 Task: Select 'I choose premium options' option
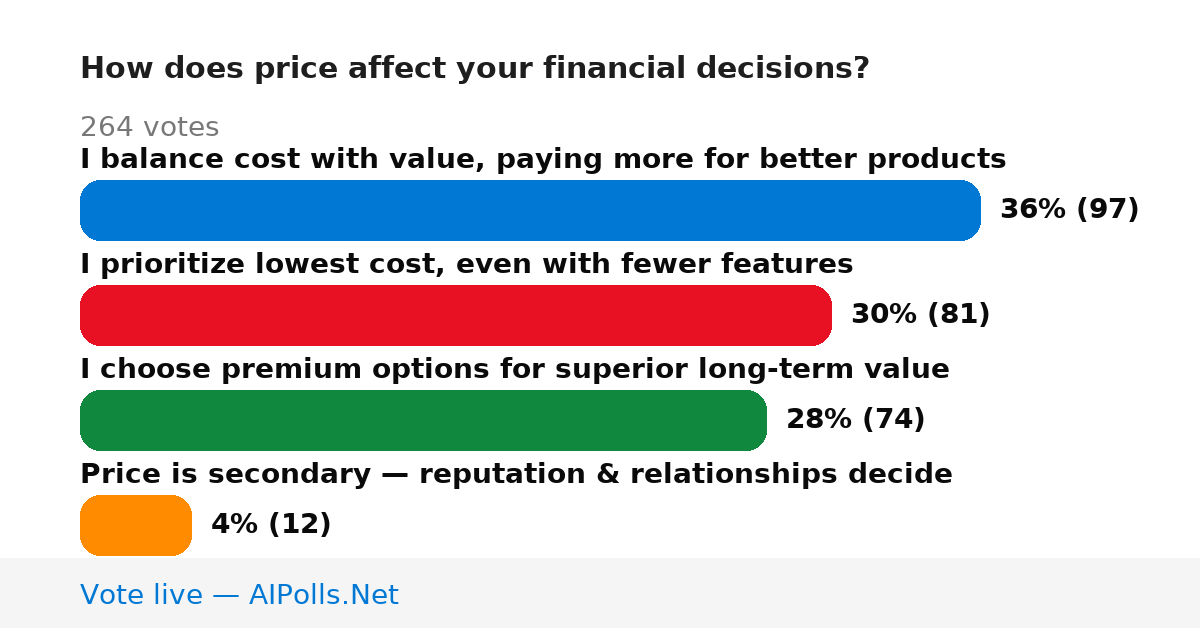(515, 369)
